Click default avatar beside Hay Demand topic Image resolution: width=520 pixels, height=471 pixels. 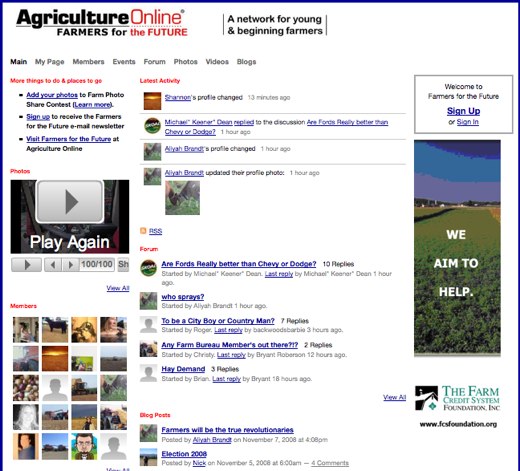click(x=148, y=373)
